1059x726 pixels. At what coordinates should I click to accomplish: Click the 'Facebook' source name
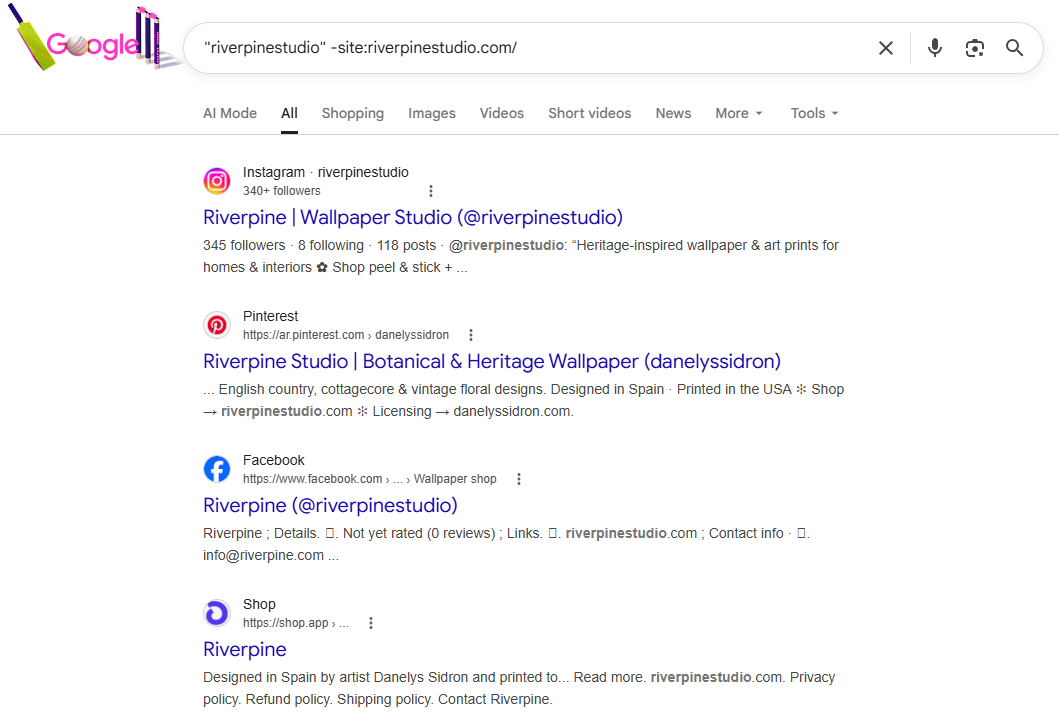coord(274,460)
